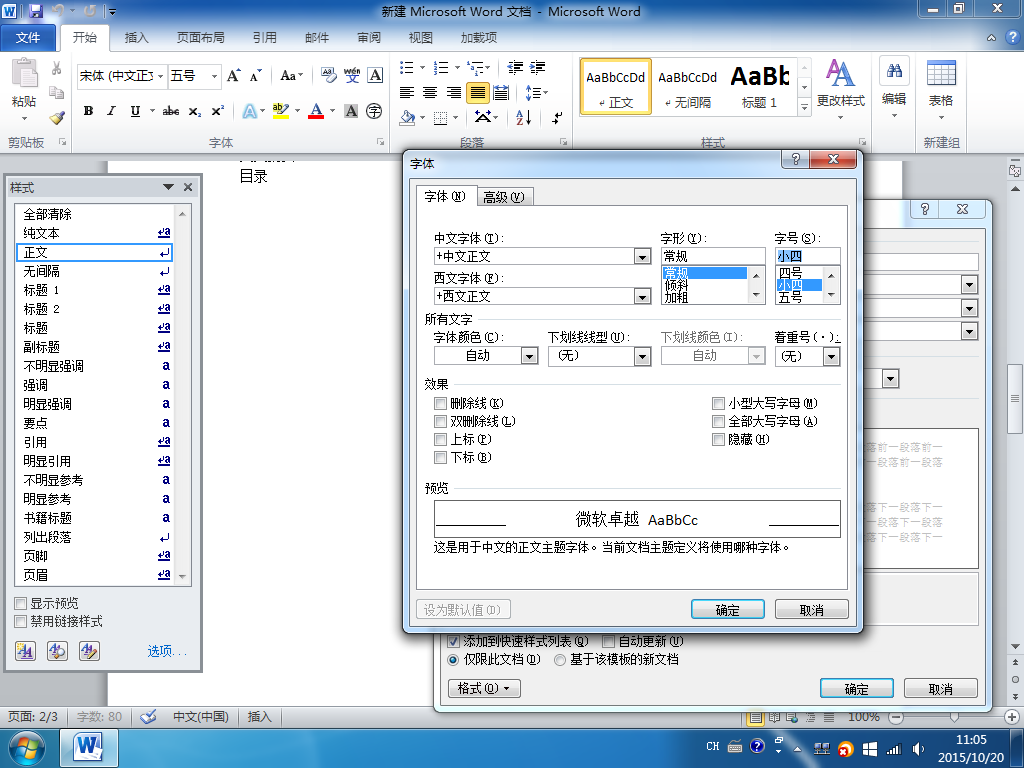Align text left in ribbon

pos(407,93)
